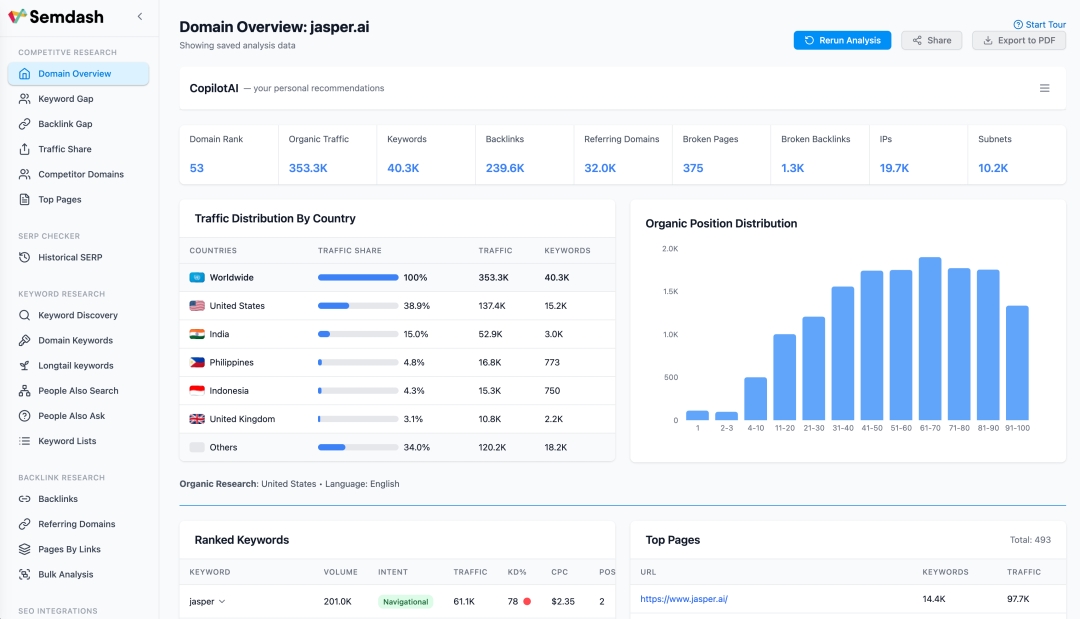This screenshot has width=1080, height=619.
Task: Click Export to PDF button
Action: [x=1019, y=41]
